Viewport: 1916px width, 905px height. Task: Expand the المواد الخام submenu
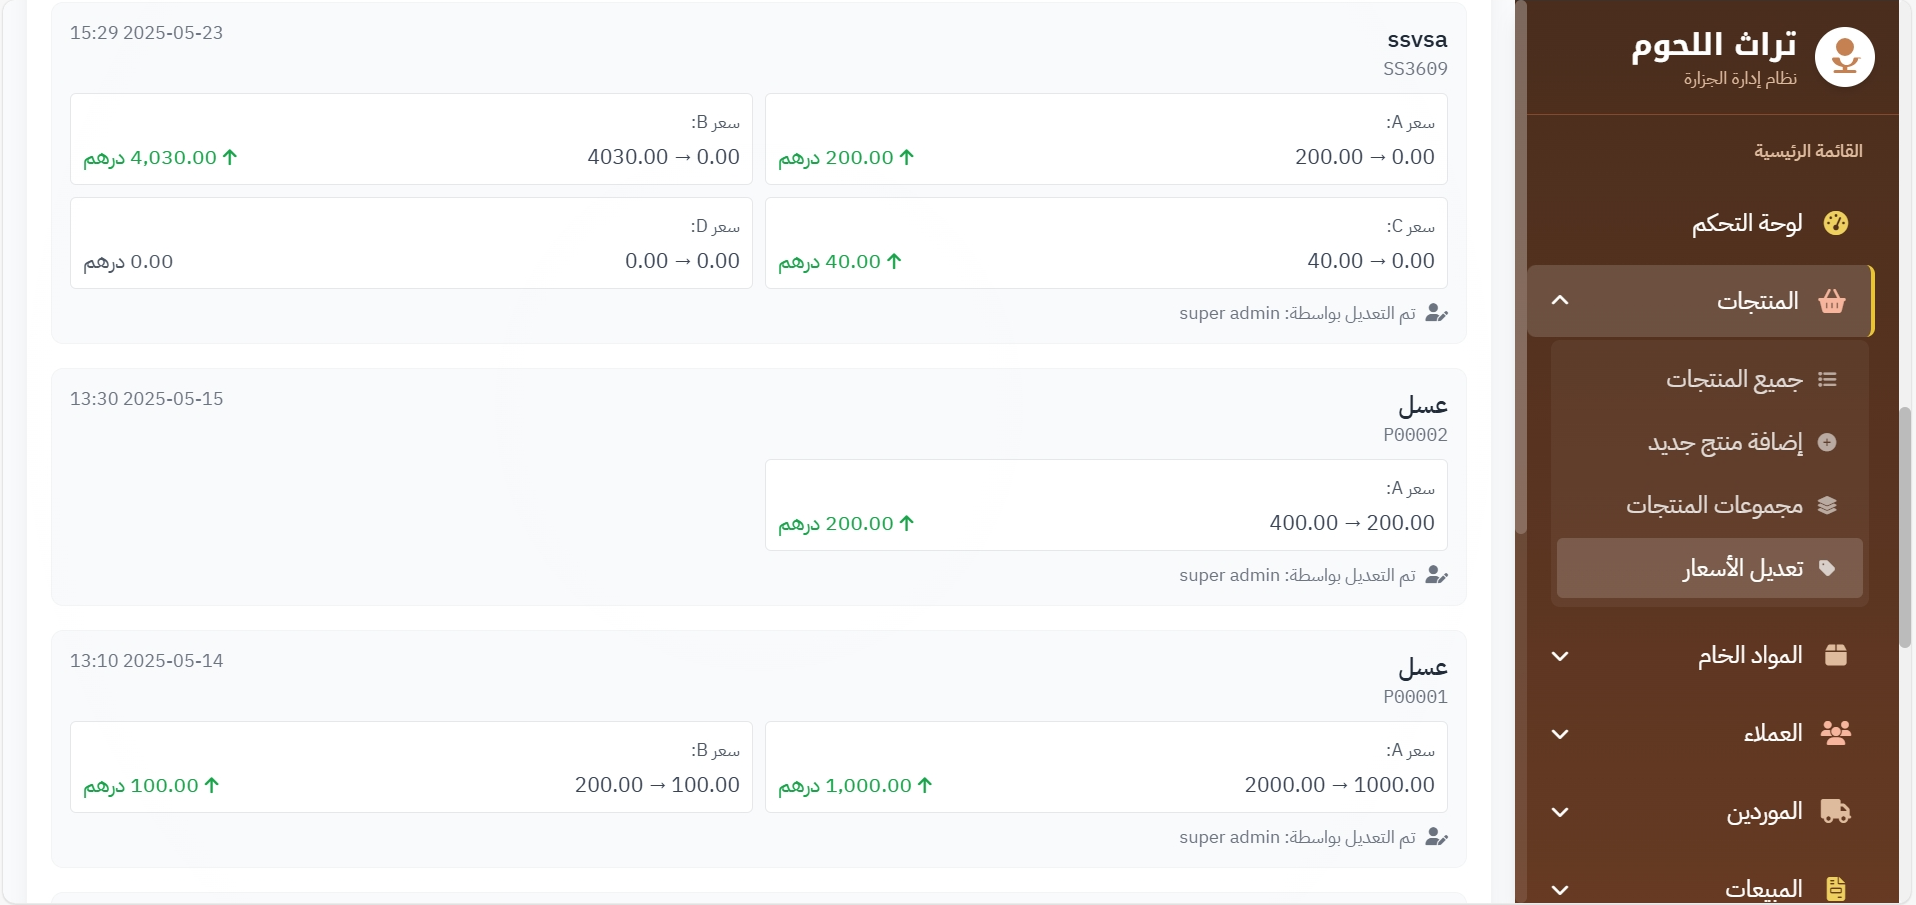[x=1560, y=656]
